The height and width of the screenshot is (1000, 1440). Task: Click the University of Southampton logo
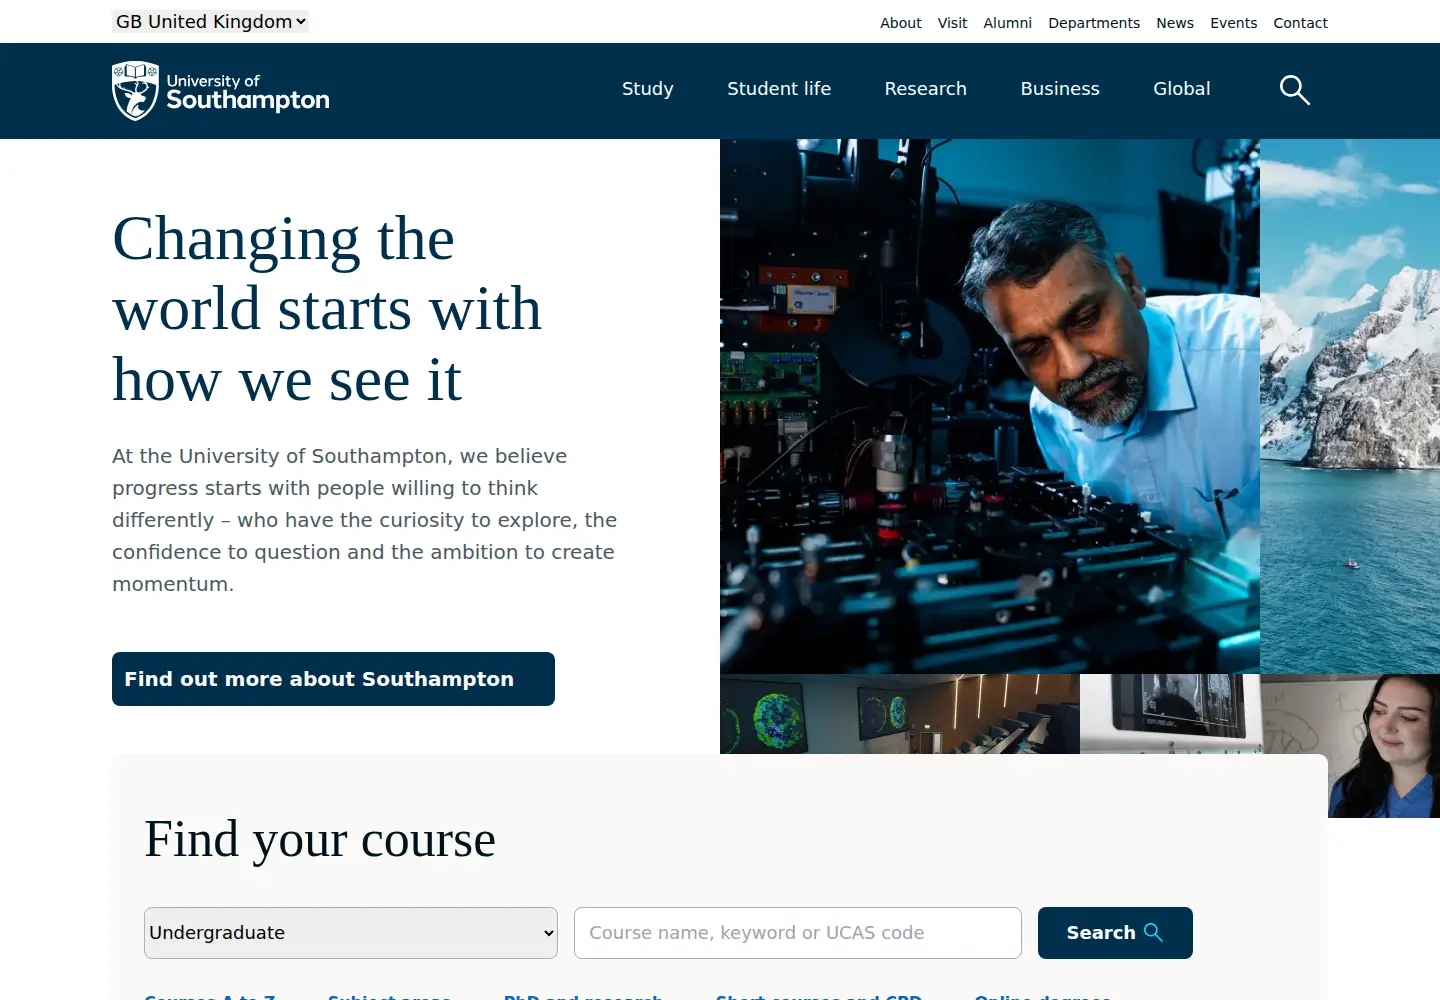point(221,91)
